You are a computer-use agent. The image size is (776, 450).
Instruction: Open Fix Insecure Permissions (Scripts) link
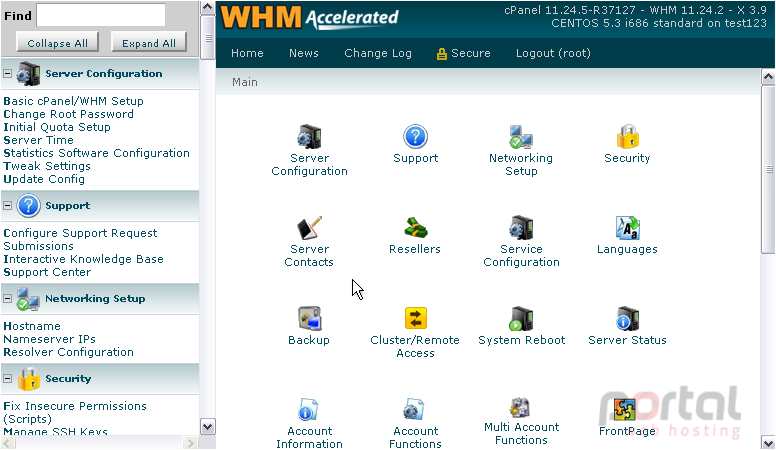[75, 412]
